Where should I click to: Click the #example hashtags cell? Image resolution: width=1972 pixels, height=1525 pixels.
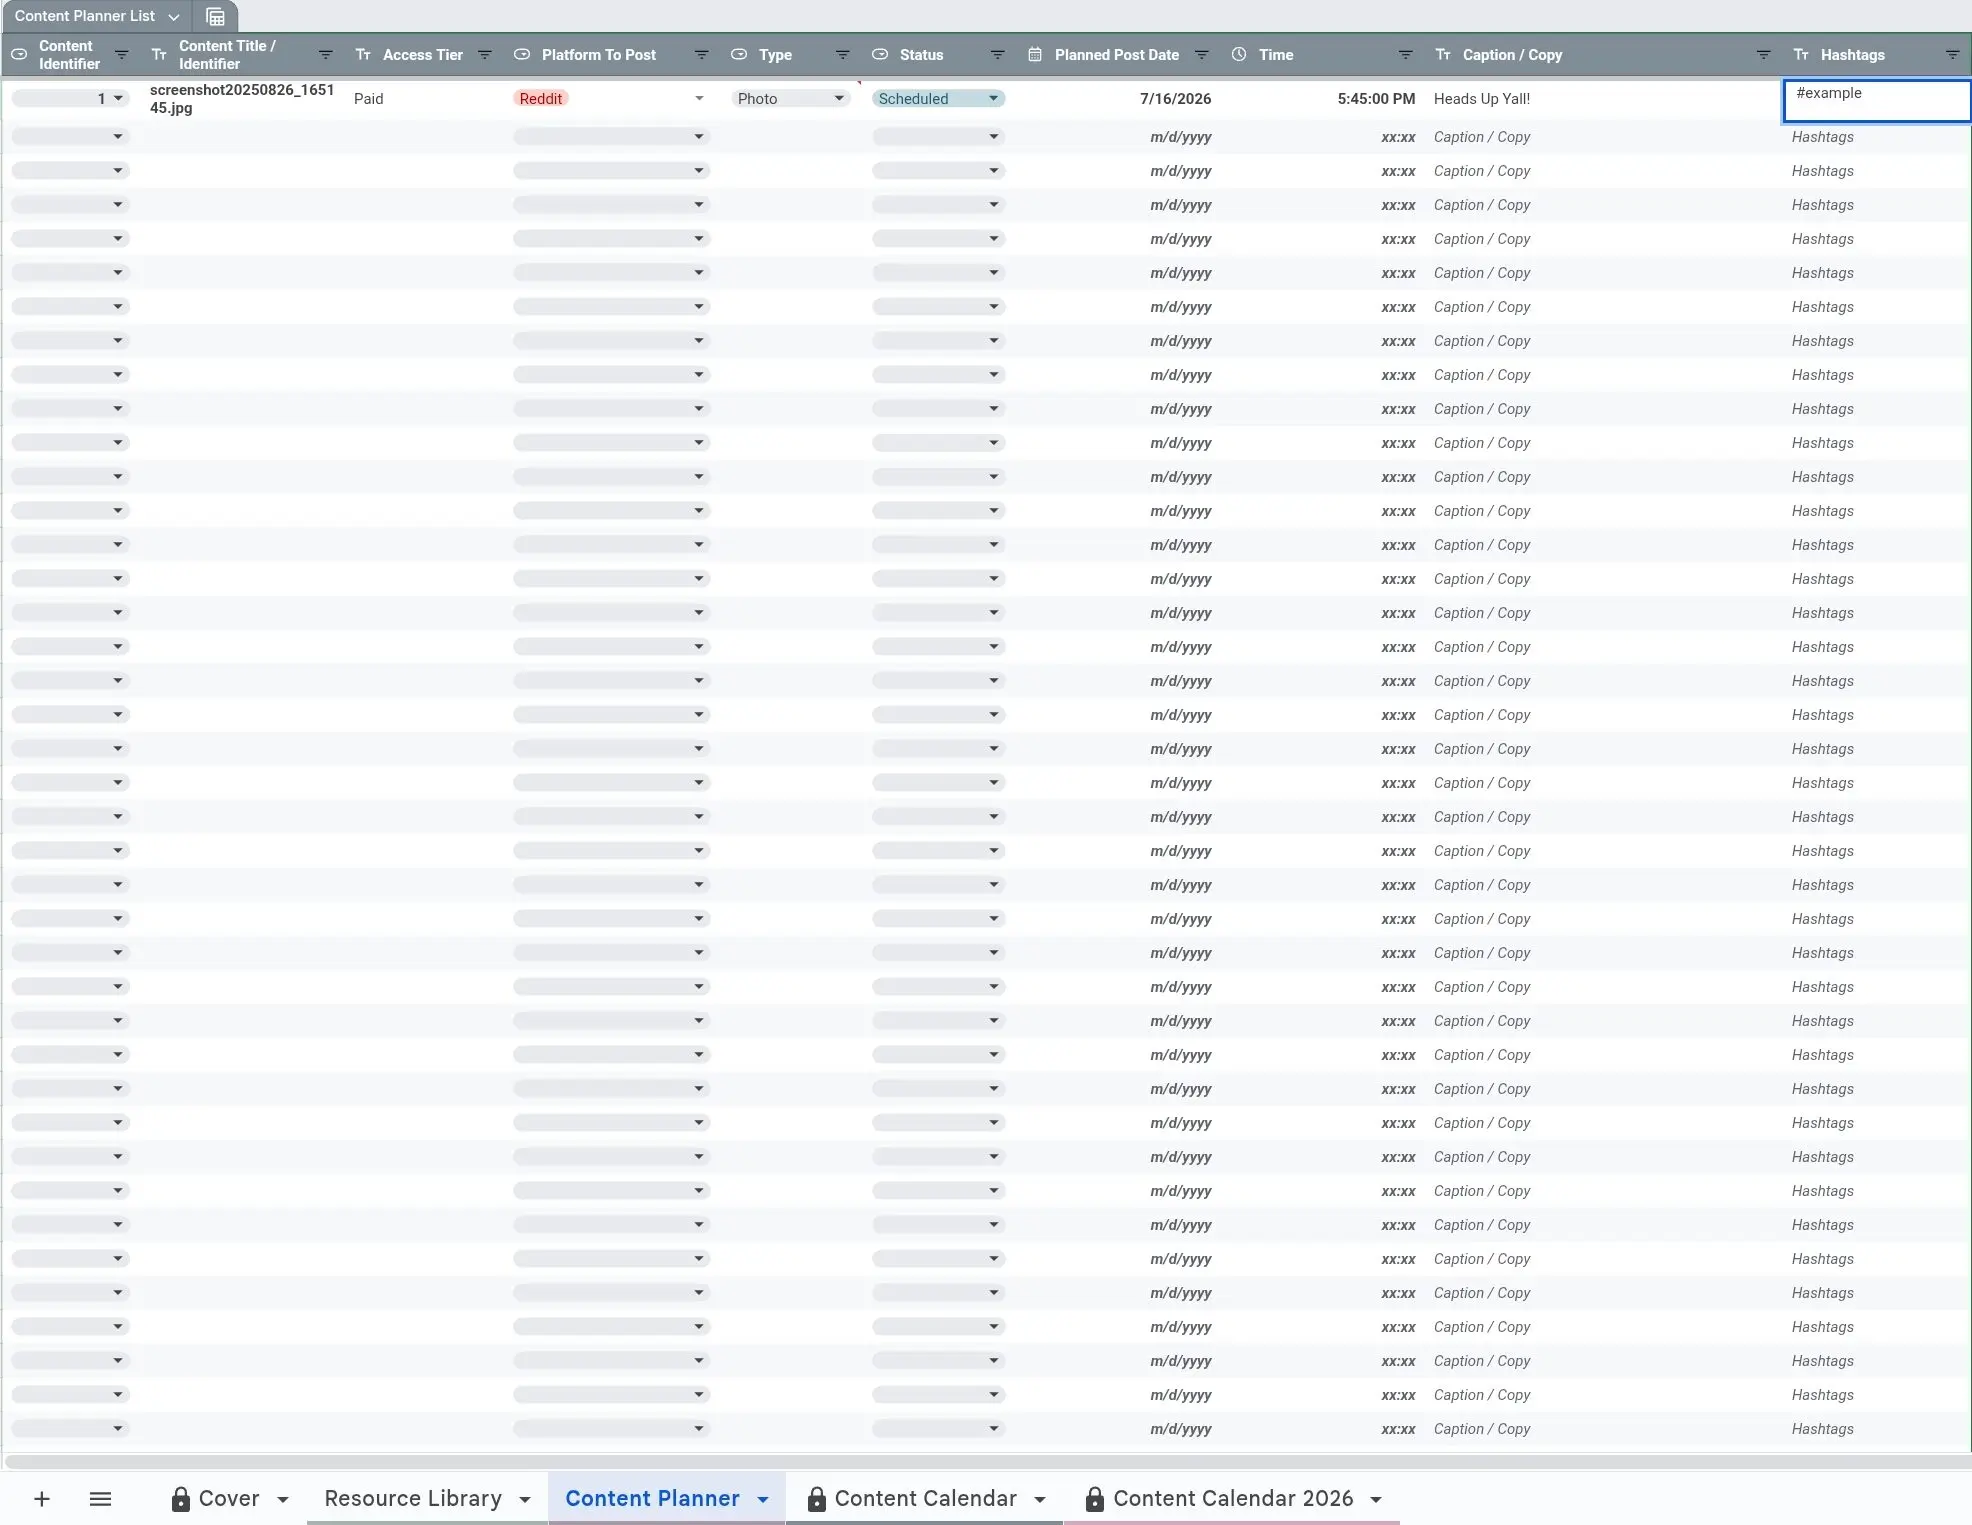(x=1876, y=100)
